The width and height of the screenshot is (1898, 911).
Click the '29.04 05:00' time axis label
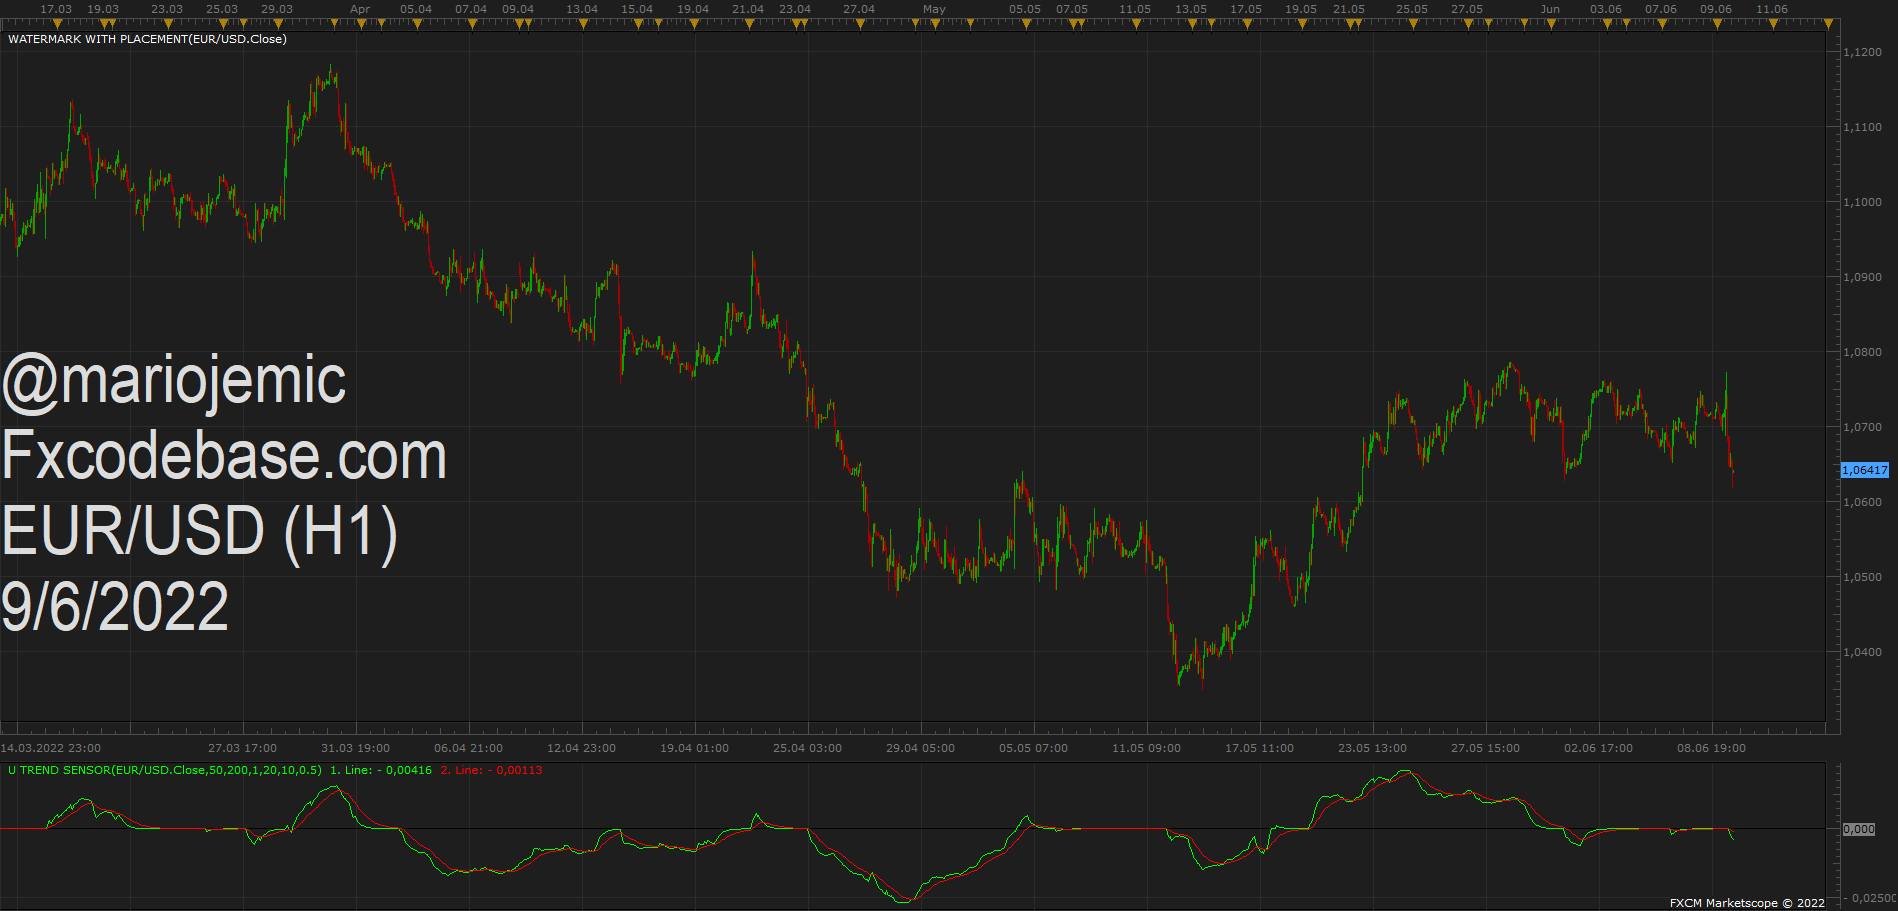click(x=921, y=748)
